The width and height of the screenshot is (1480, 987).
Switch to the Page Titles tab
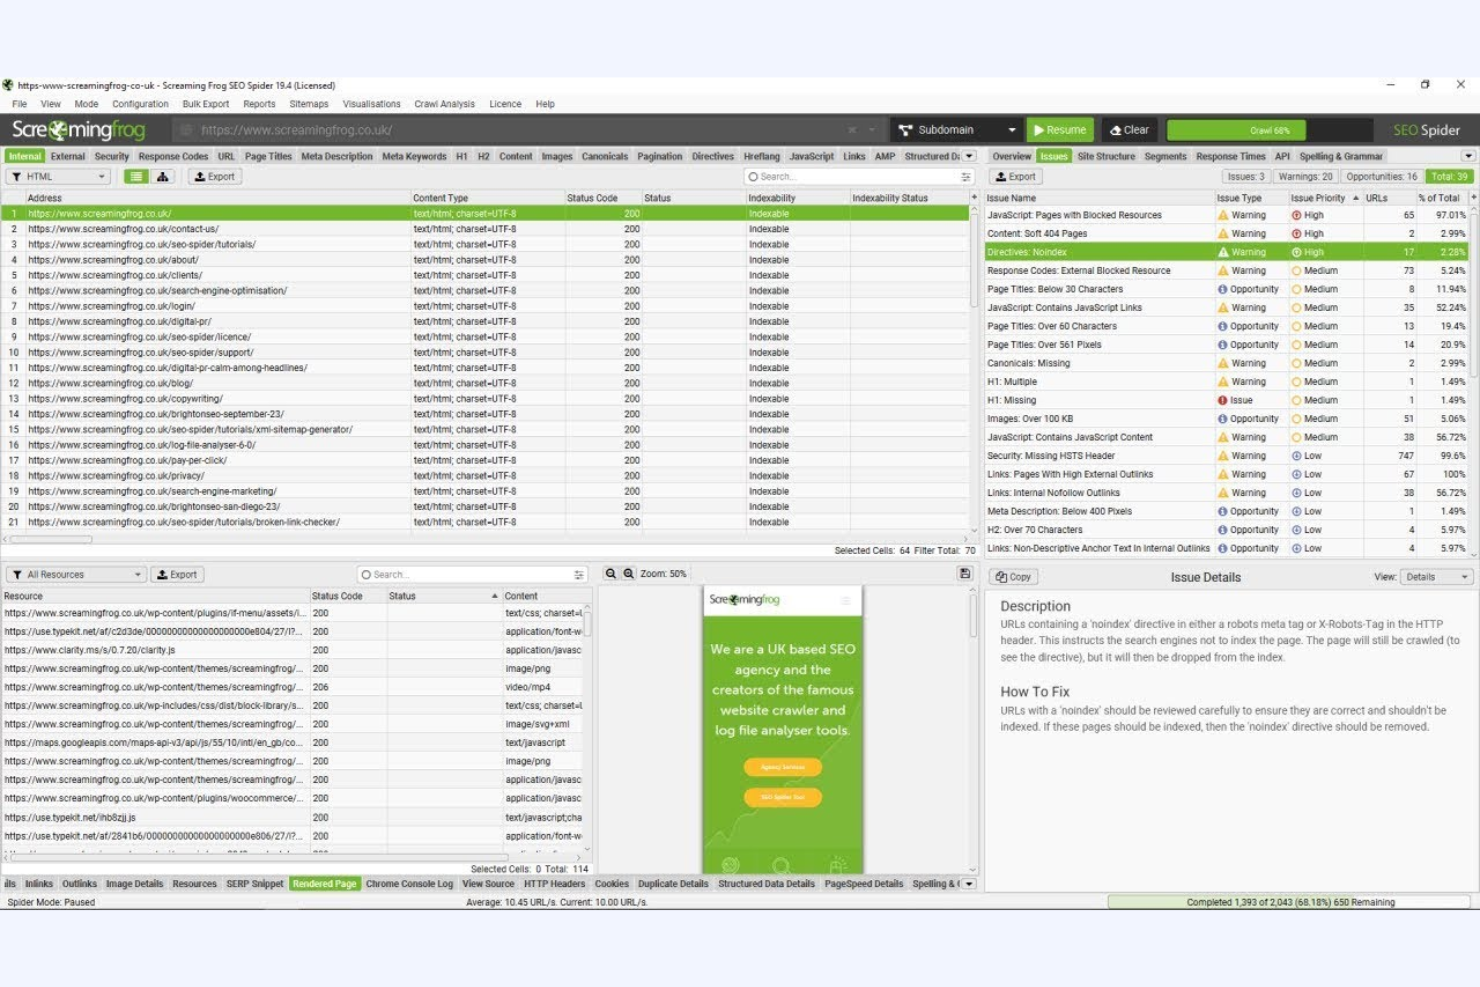click(268, 156)
